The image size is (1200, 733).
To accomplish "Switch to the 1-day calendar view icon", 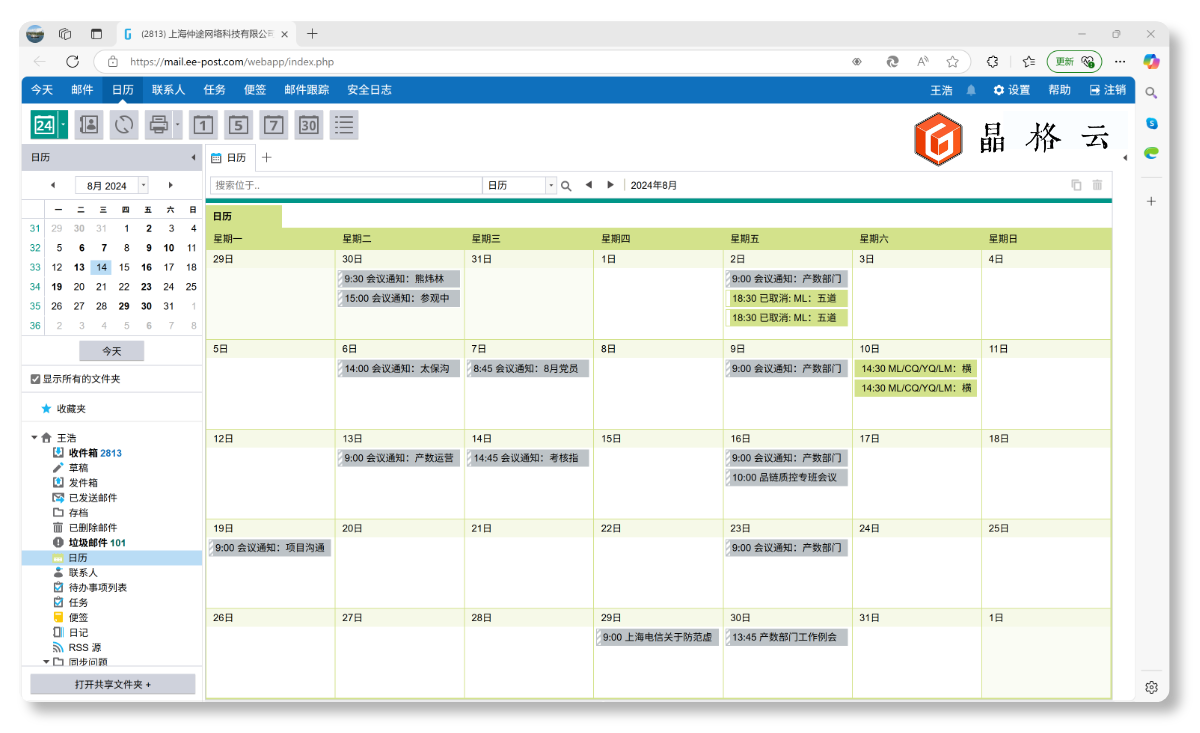I will [203, 125].
